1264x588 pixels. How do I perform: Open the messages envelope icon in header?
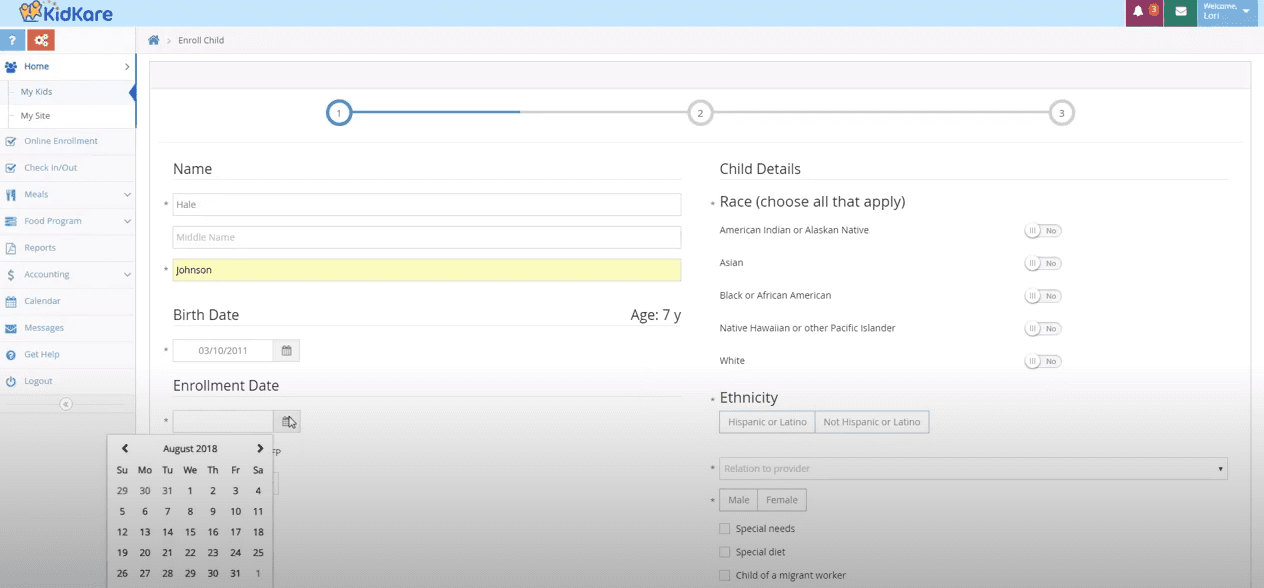click(x=1181, y=12)
